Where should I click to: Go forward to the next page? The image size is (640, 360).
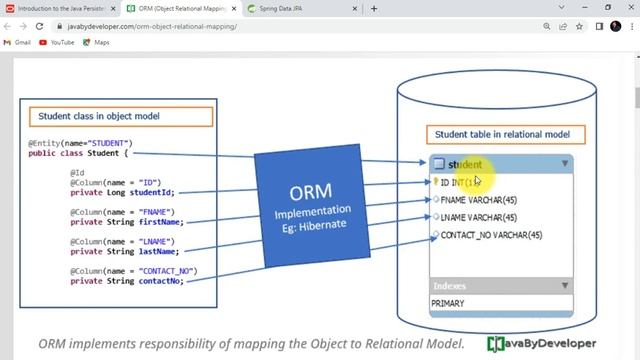tap(23, 27)
